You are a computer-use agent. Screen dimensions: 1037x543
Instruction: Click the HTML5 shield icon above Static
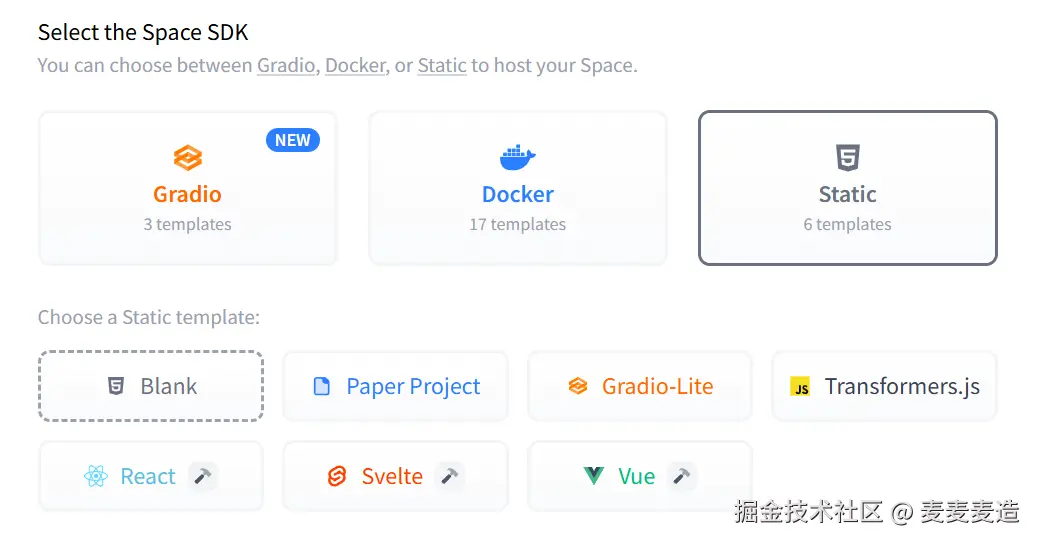click(848, 157)
